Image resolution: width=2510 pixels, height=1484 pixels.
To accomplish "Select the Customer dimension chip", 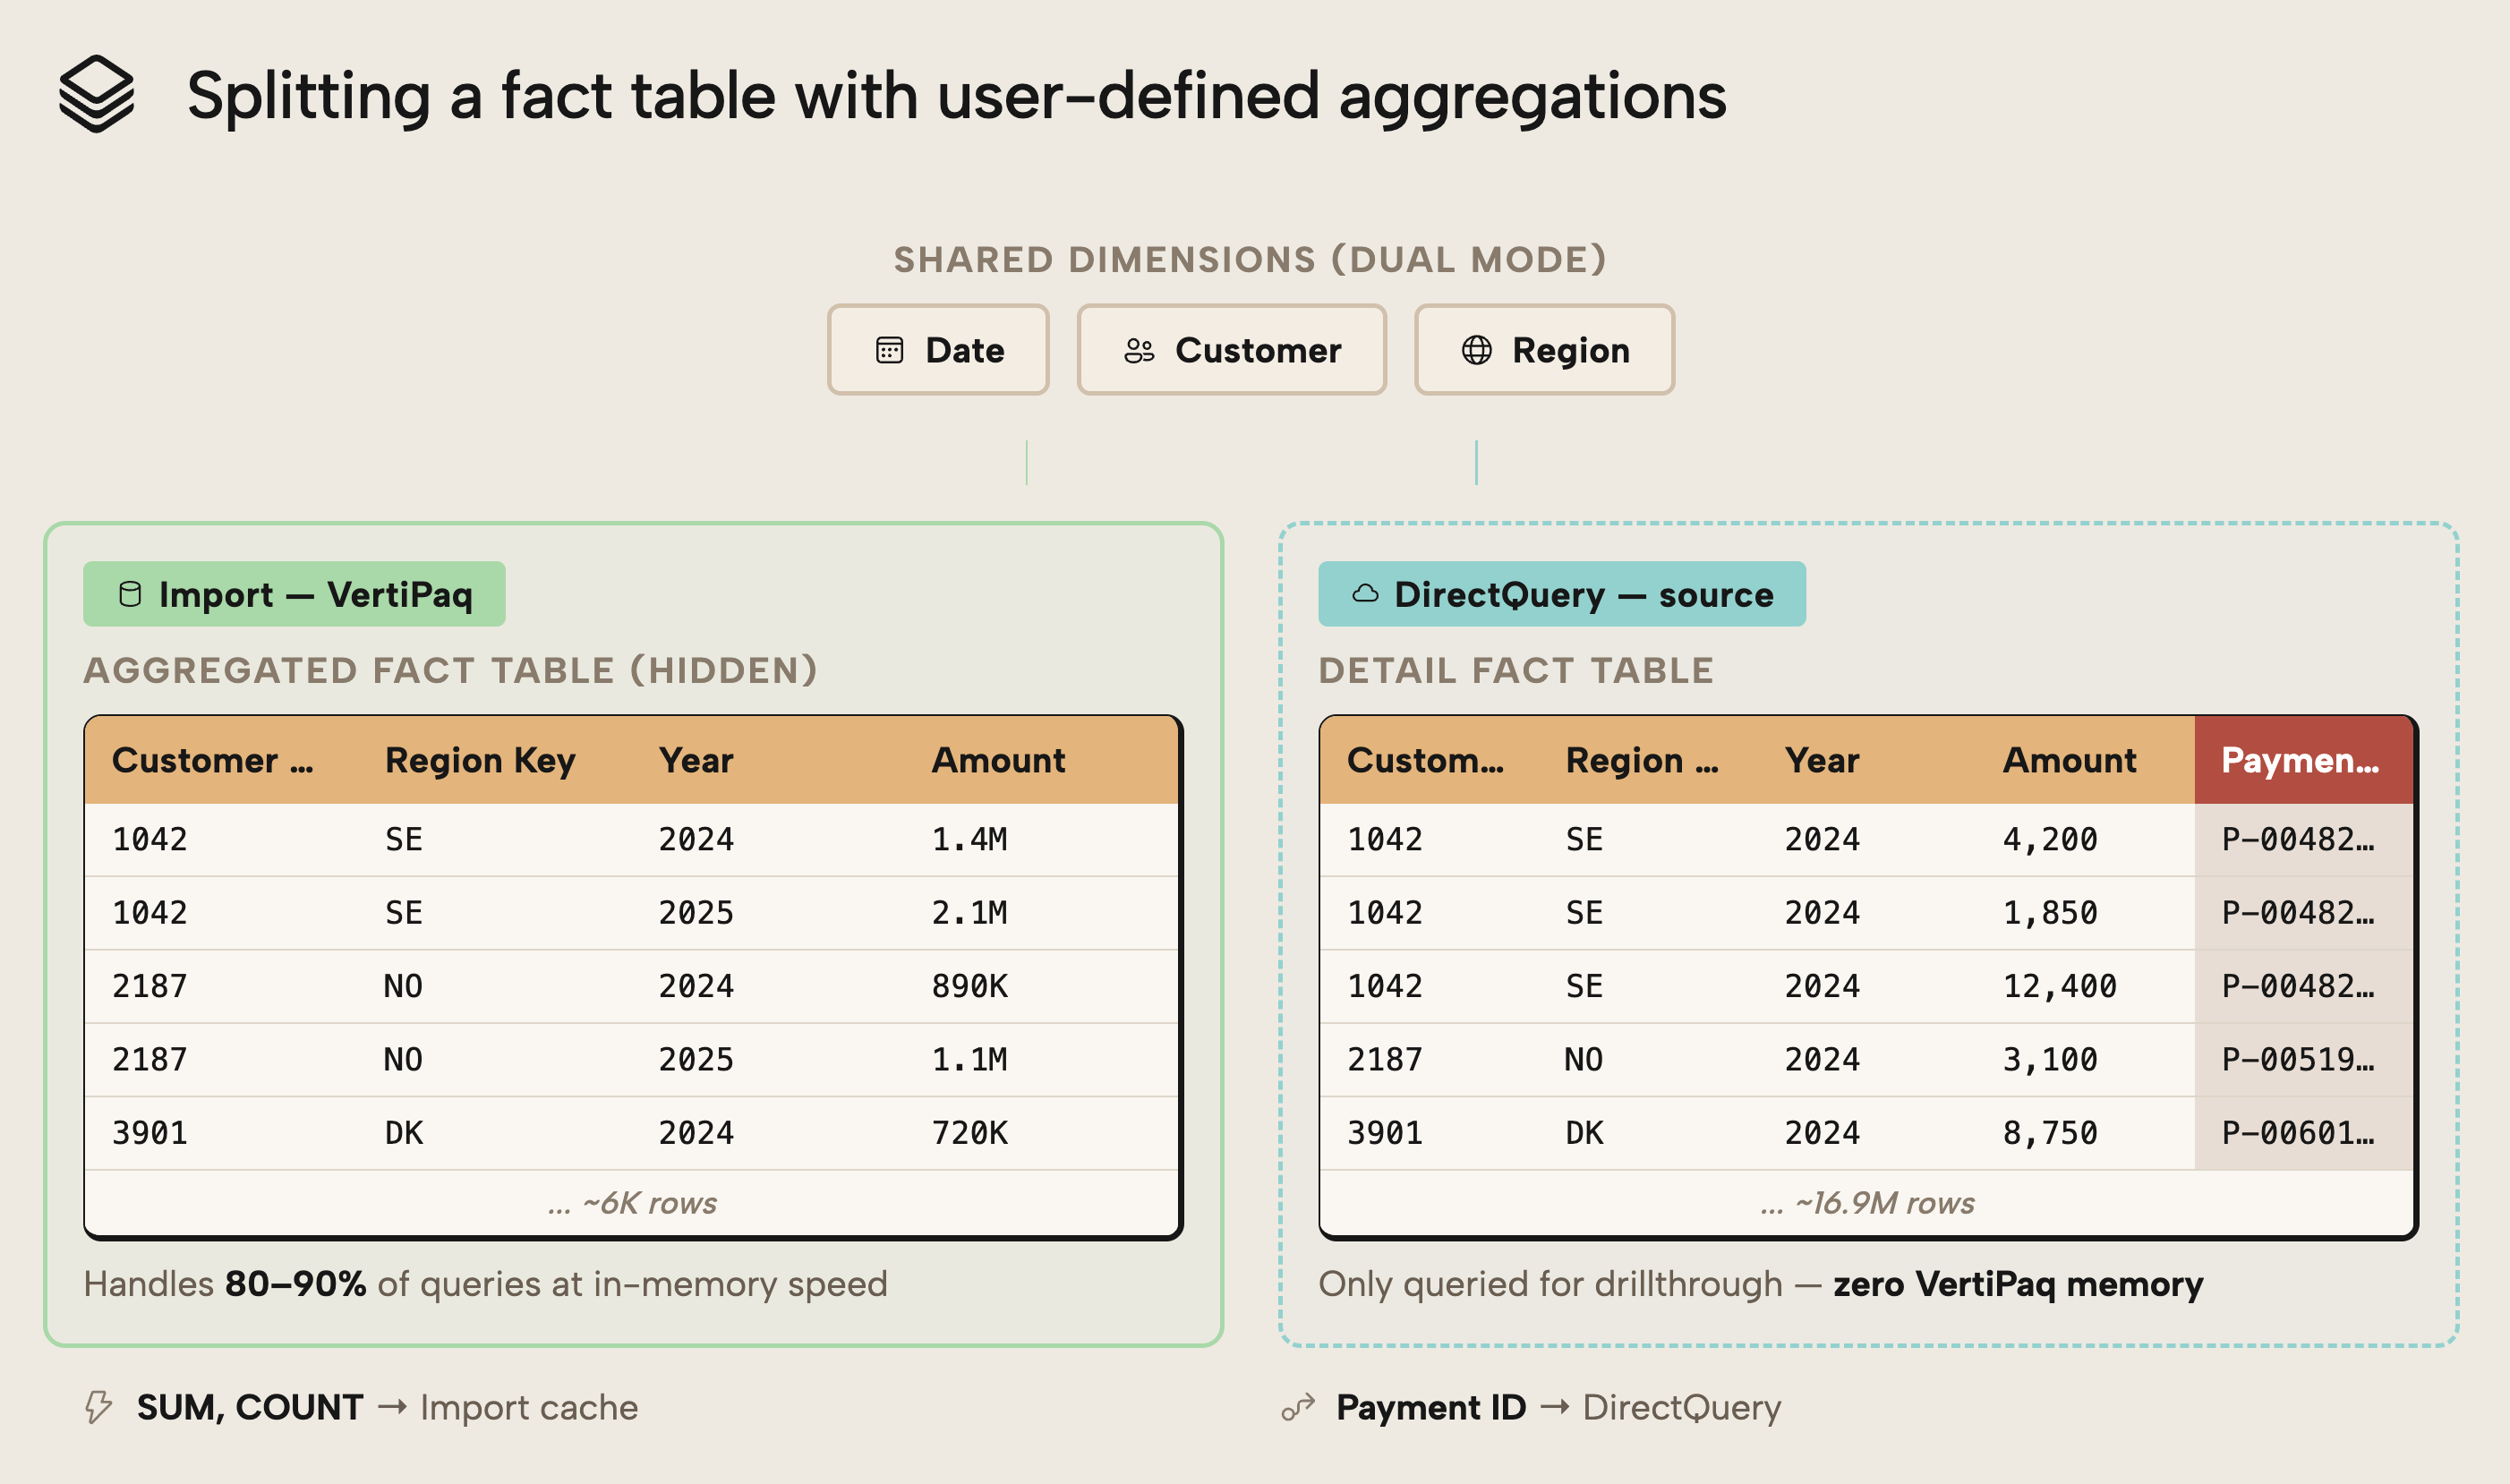I will click(1232, 350).
